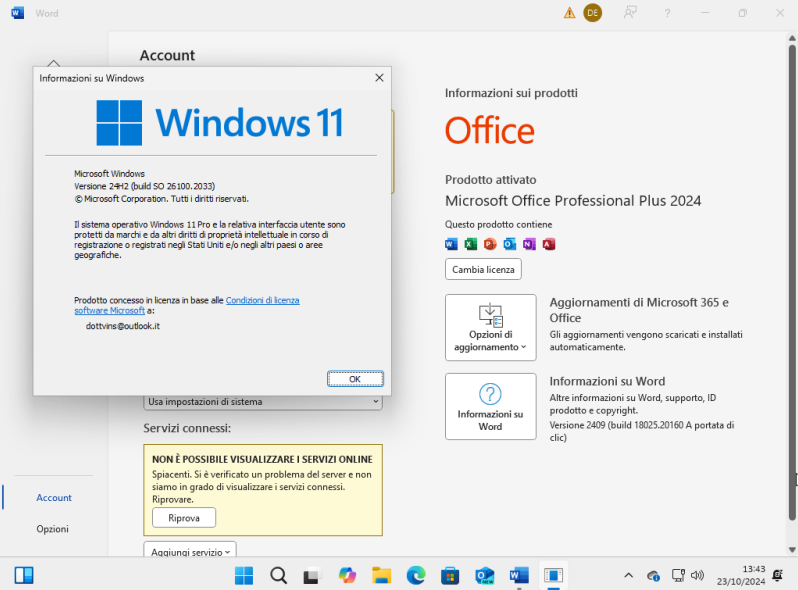Click the Outlook app icon in product list
798x590 pixels.
click(x=509, y=244)
